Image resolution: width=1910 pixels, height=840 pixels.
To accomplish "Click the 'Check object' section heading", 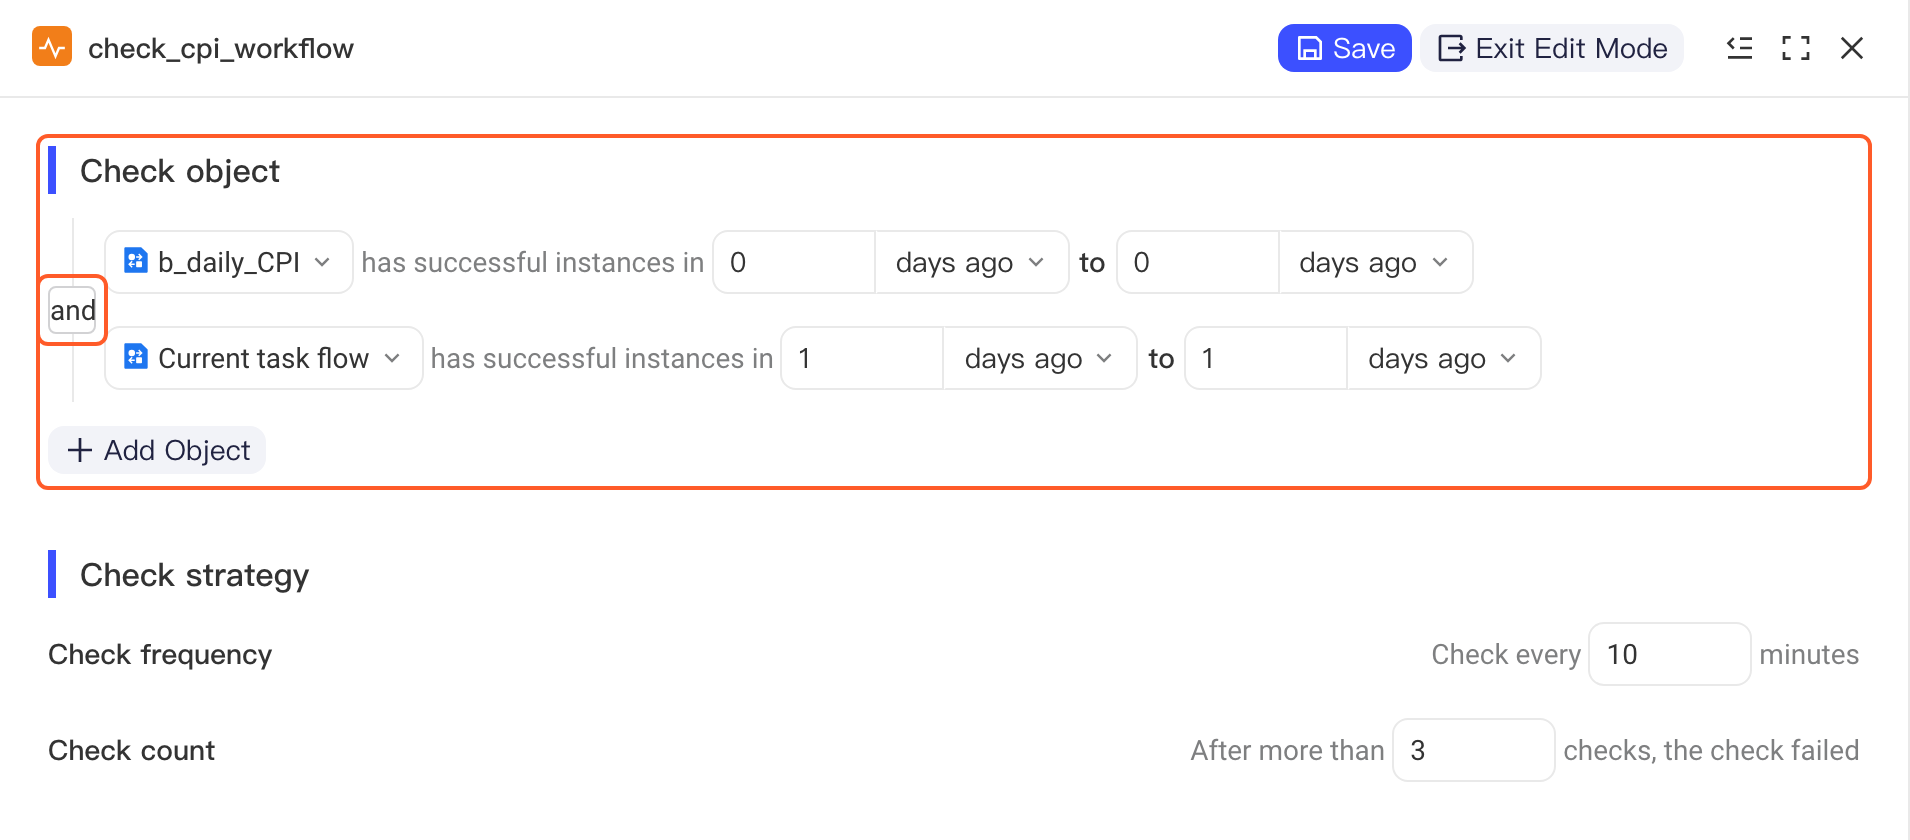I will (180, 171).
